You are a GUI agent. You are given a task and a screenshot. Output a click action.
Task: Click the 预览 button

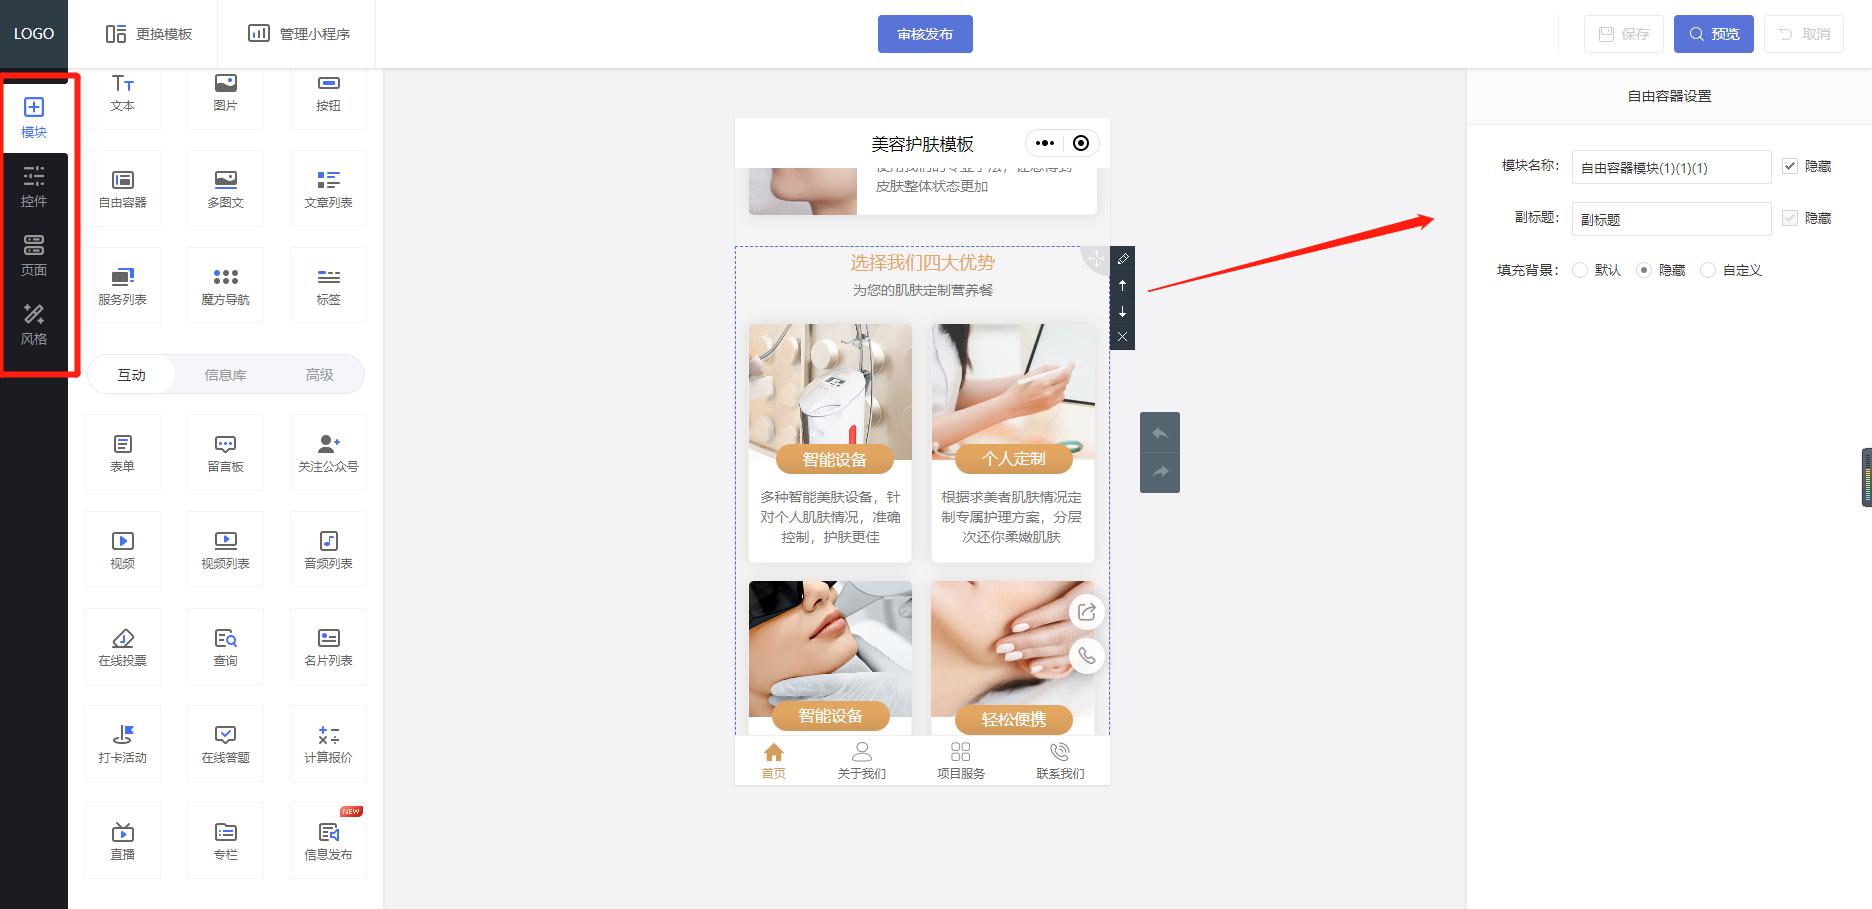coord(1714,34)
